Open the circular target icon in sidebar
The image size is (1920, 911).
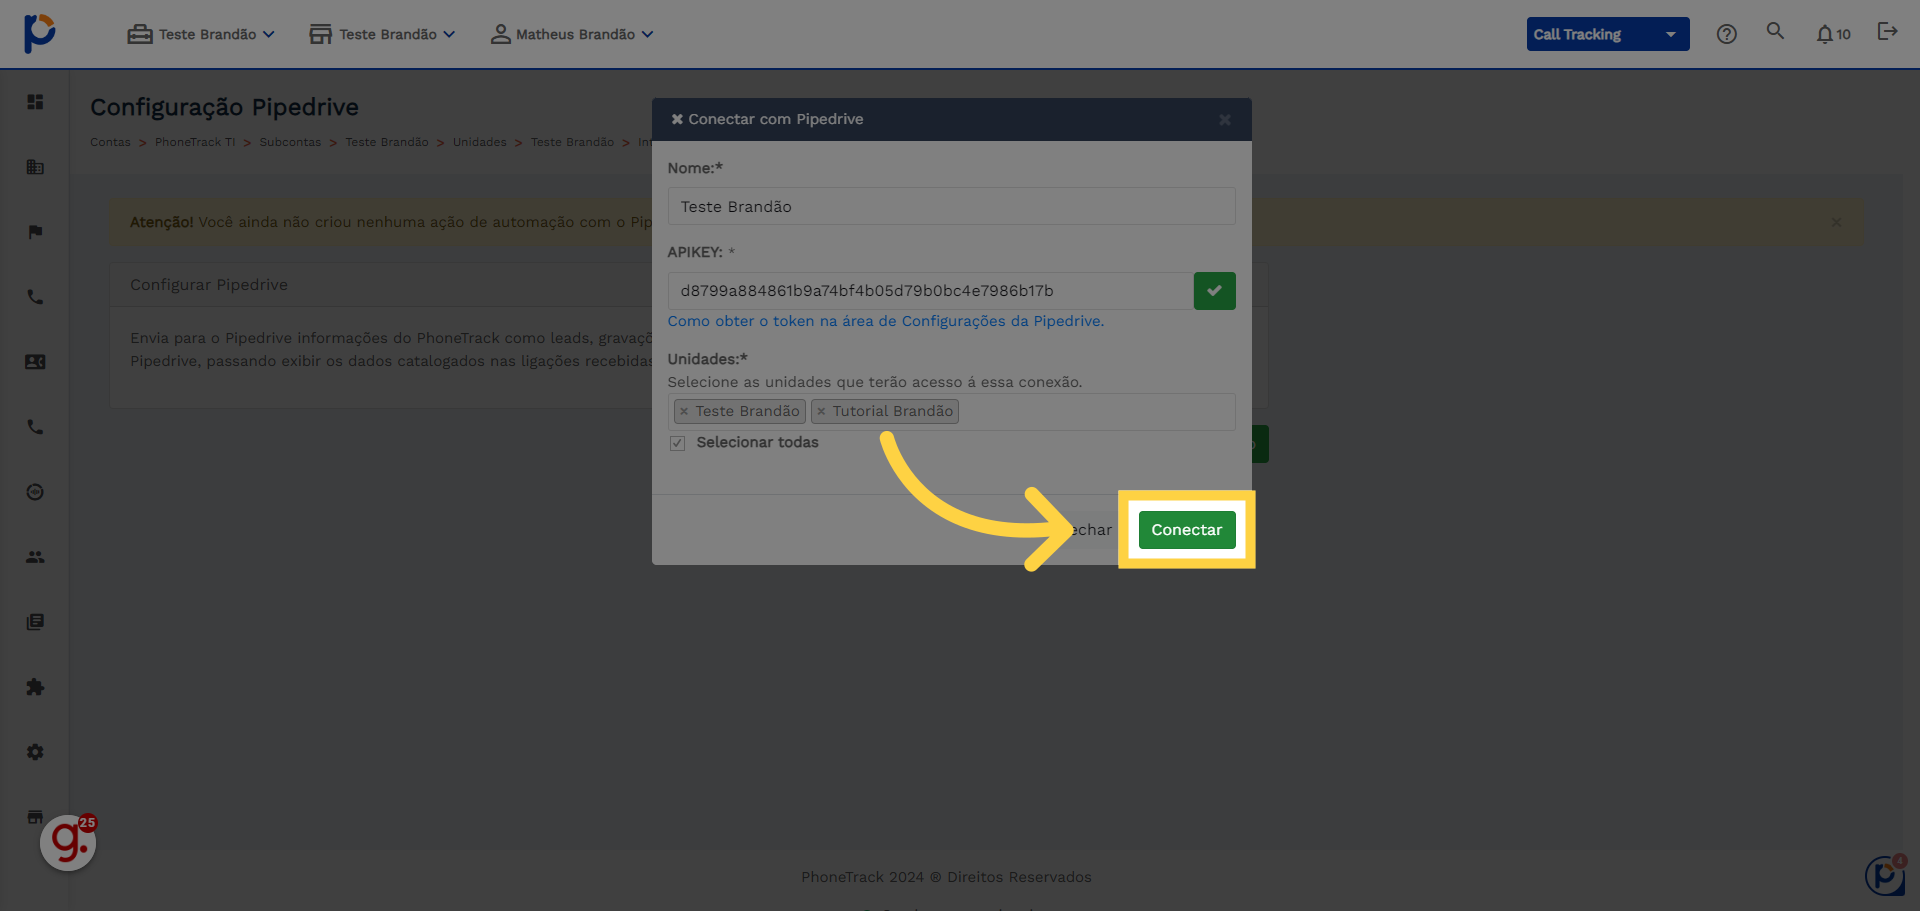coord(35,492)
